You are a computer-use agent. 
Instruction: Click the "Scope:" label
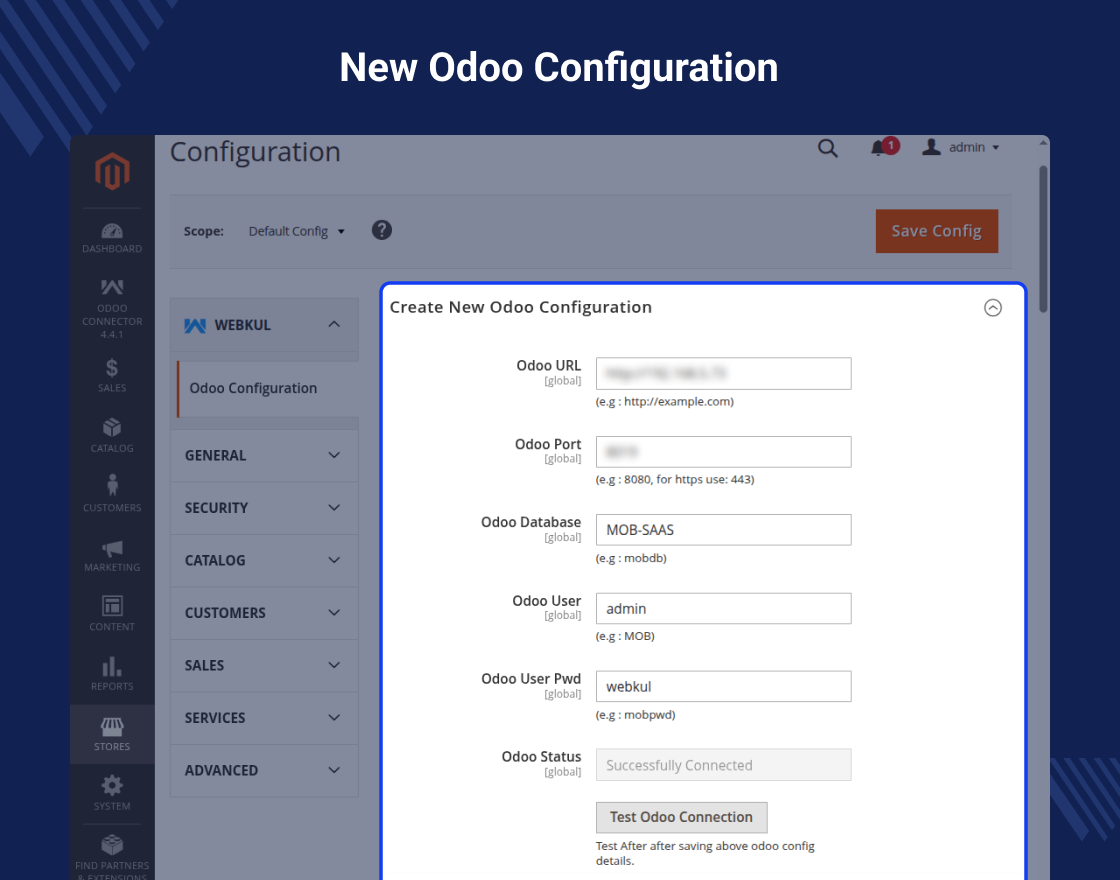point(204,231)
